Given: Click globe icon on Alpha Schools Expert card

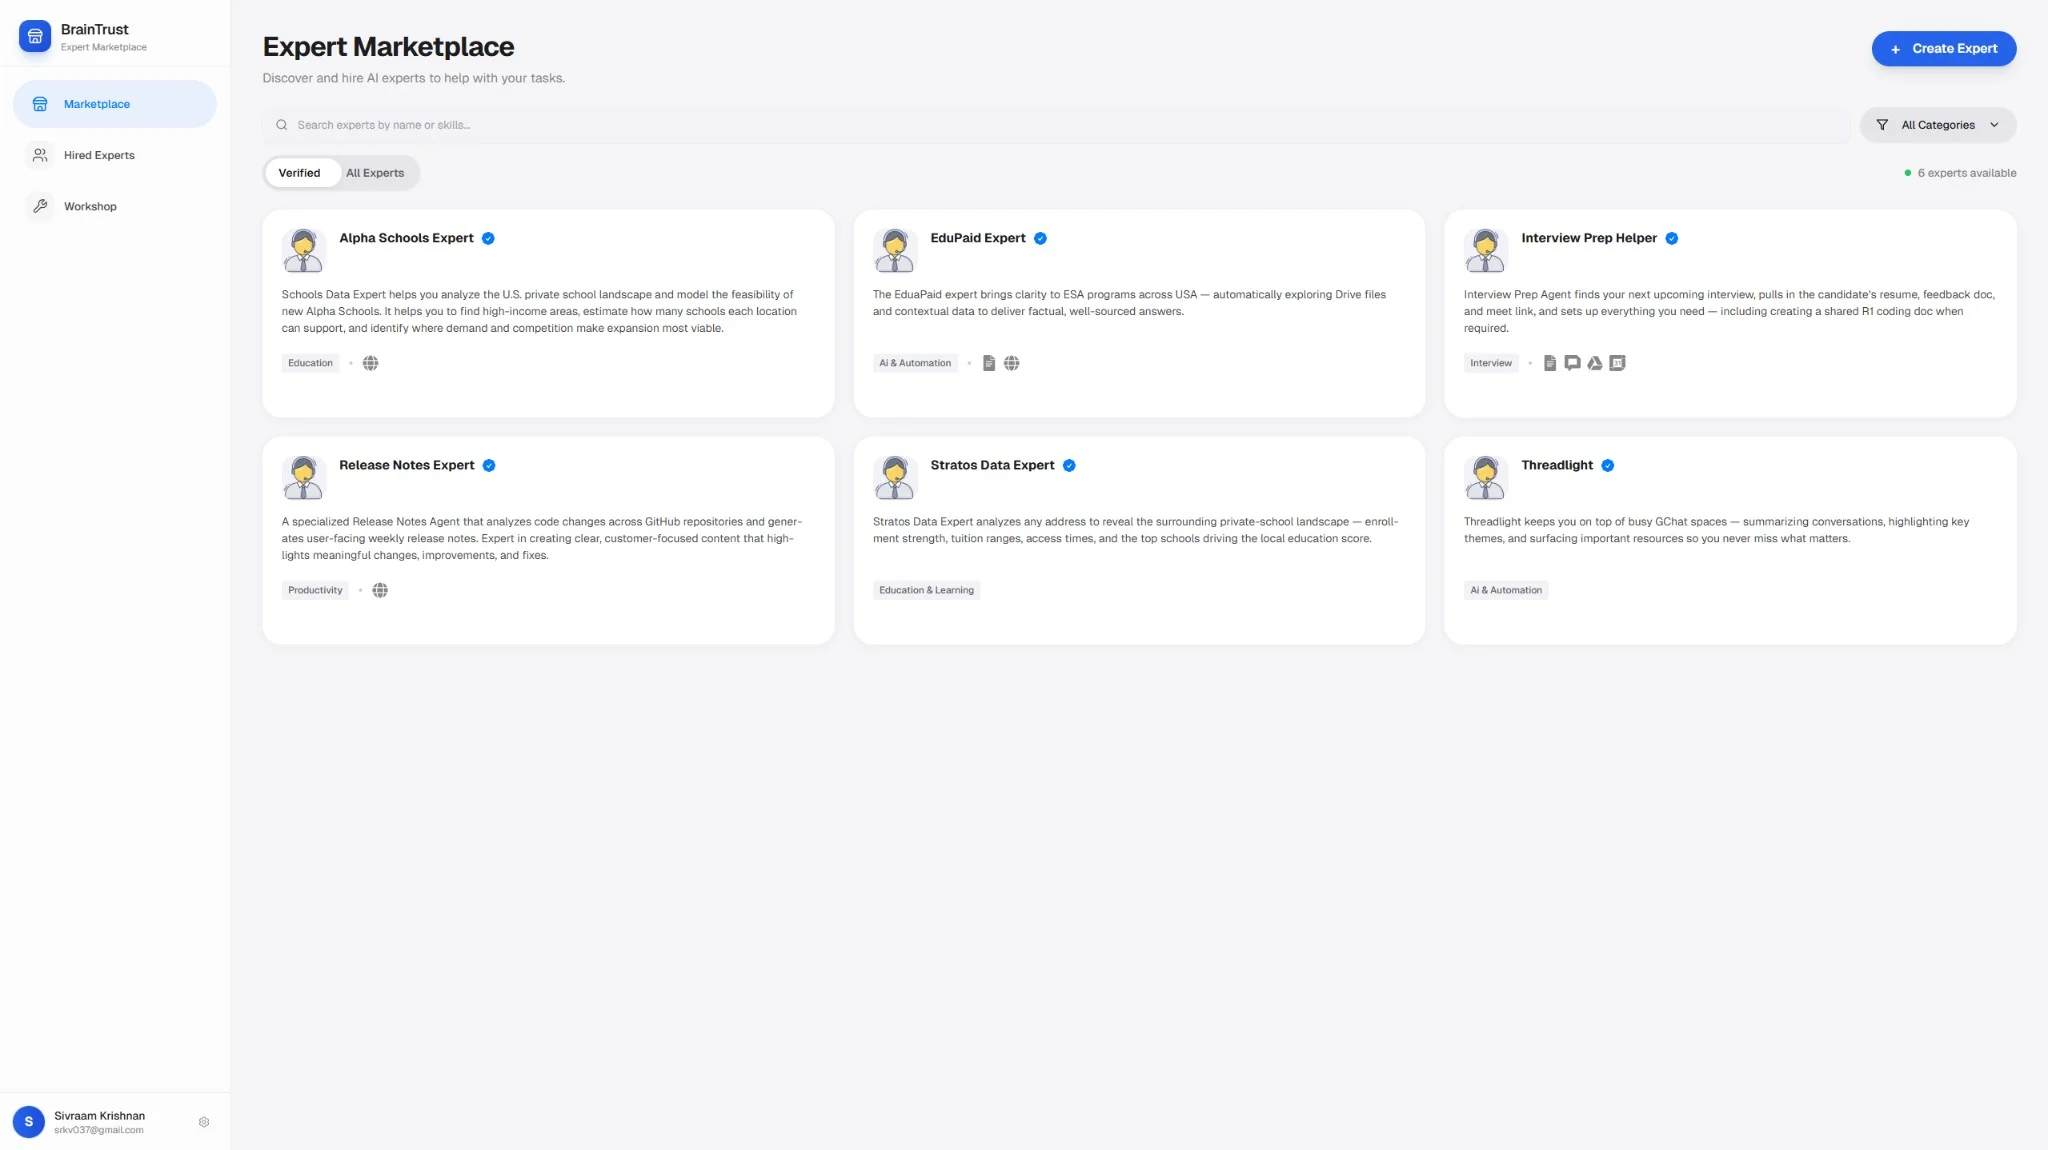Looking at the screenshot, I should tap(370, 363).
